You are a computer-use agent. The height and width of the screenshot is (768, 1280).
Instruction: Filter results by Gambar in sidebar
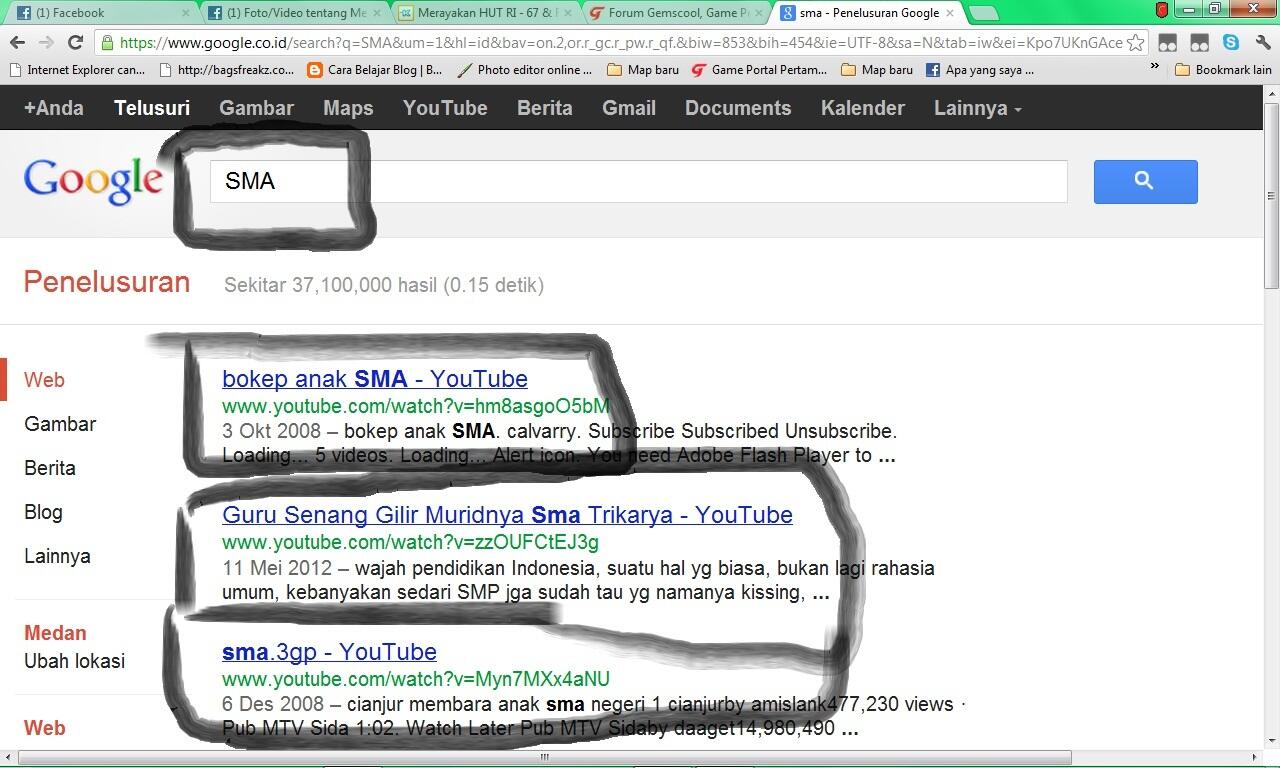coord(60,424)
